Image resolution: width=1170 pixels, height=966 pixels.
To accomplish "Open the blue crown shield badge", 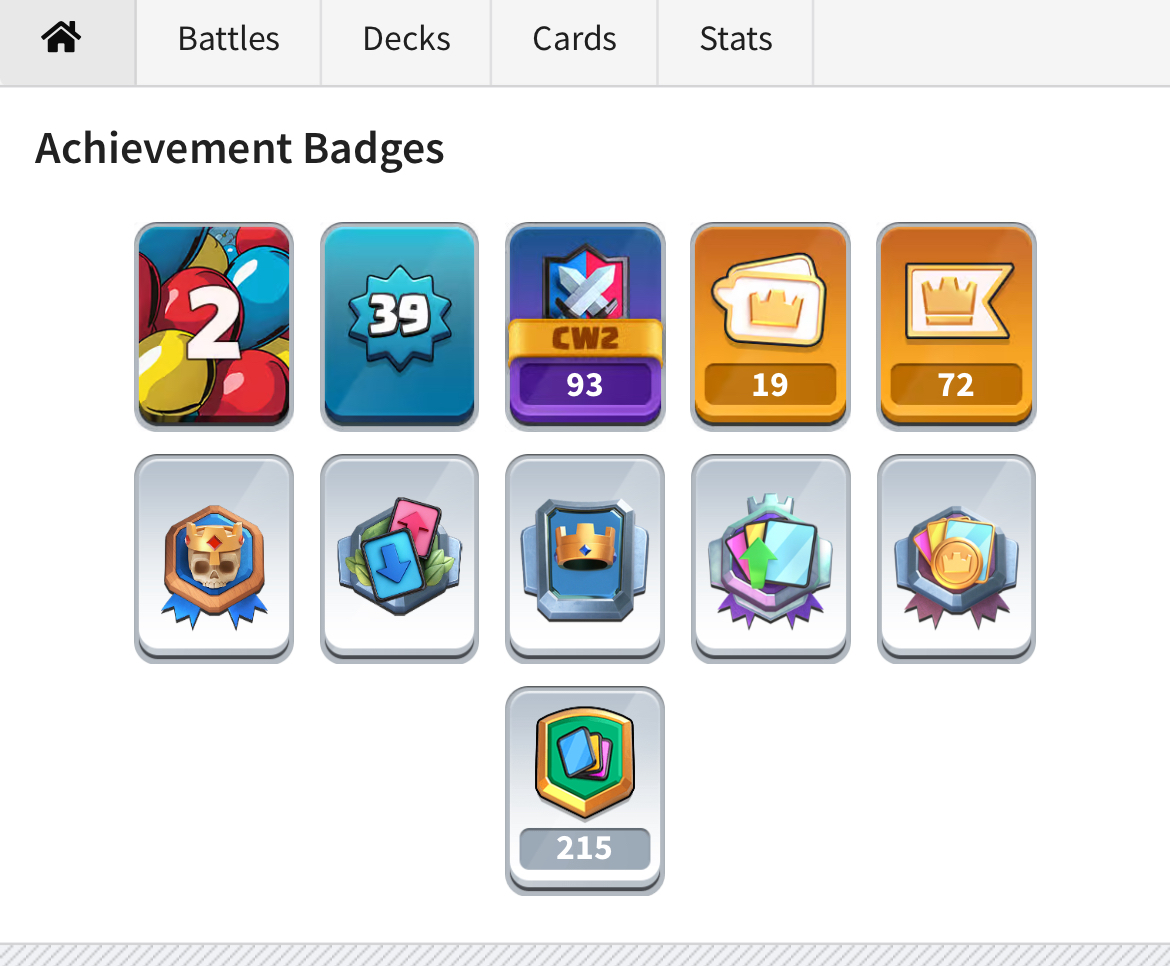I will pyautogui.click(x=585, y=558).
